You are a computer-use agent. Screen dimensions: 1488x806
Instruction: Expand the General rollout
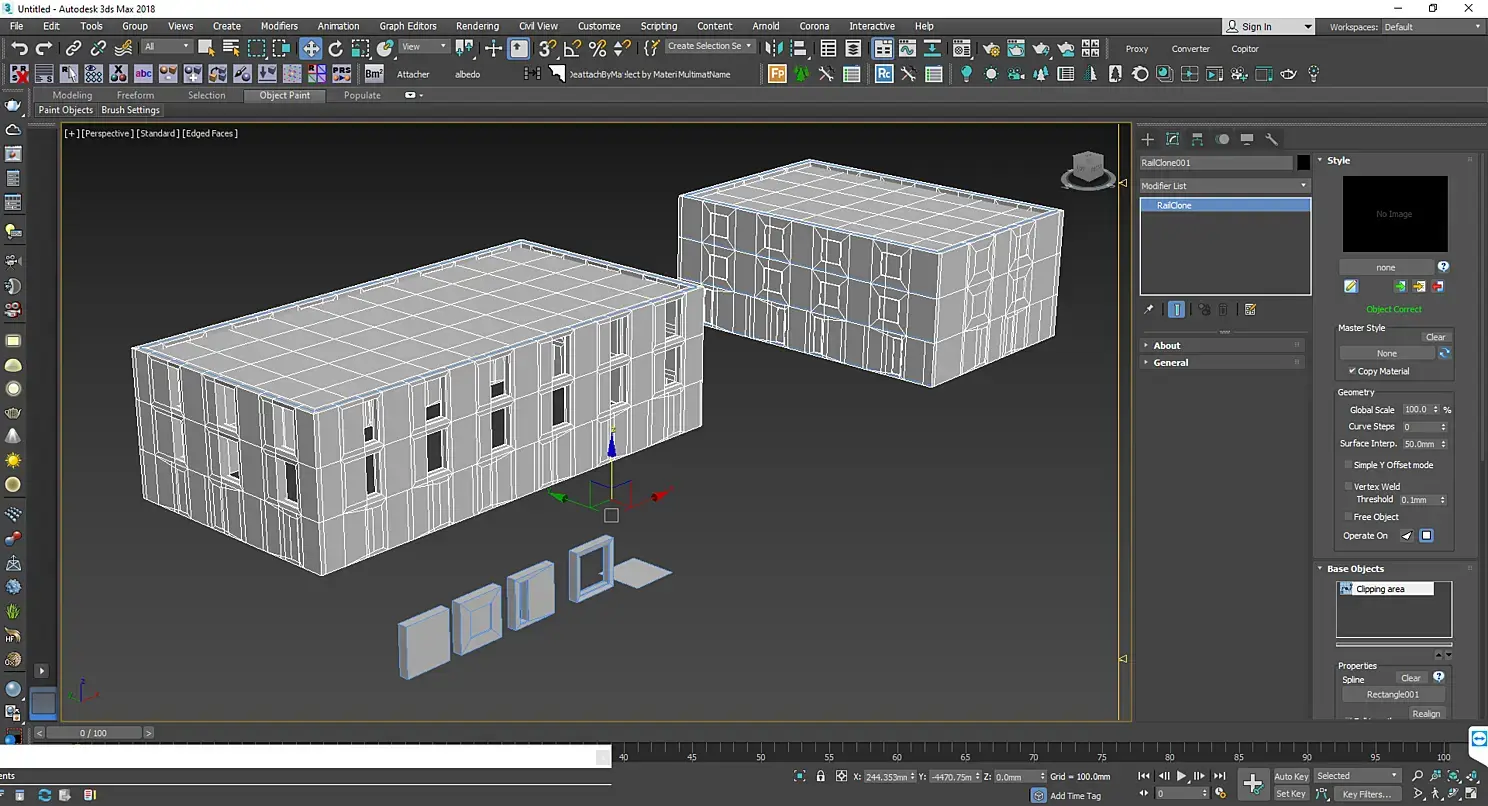tap(1171, 363)
